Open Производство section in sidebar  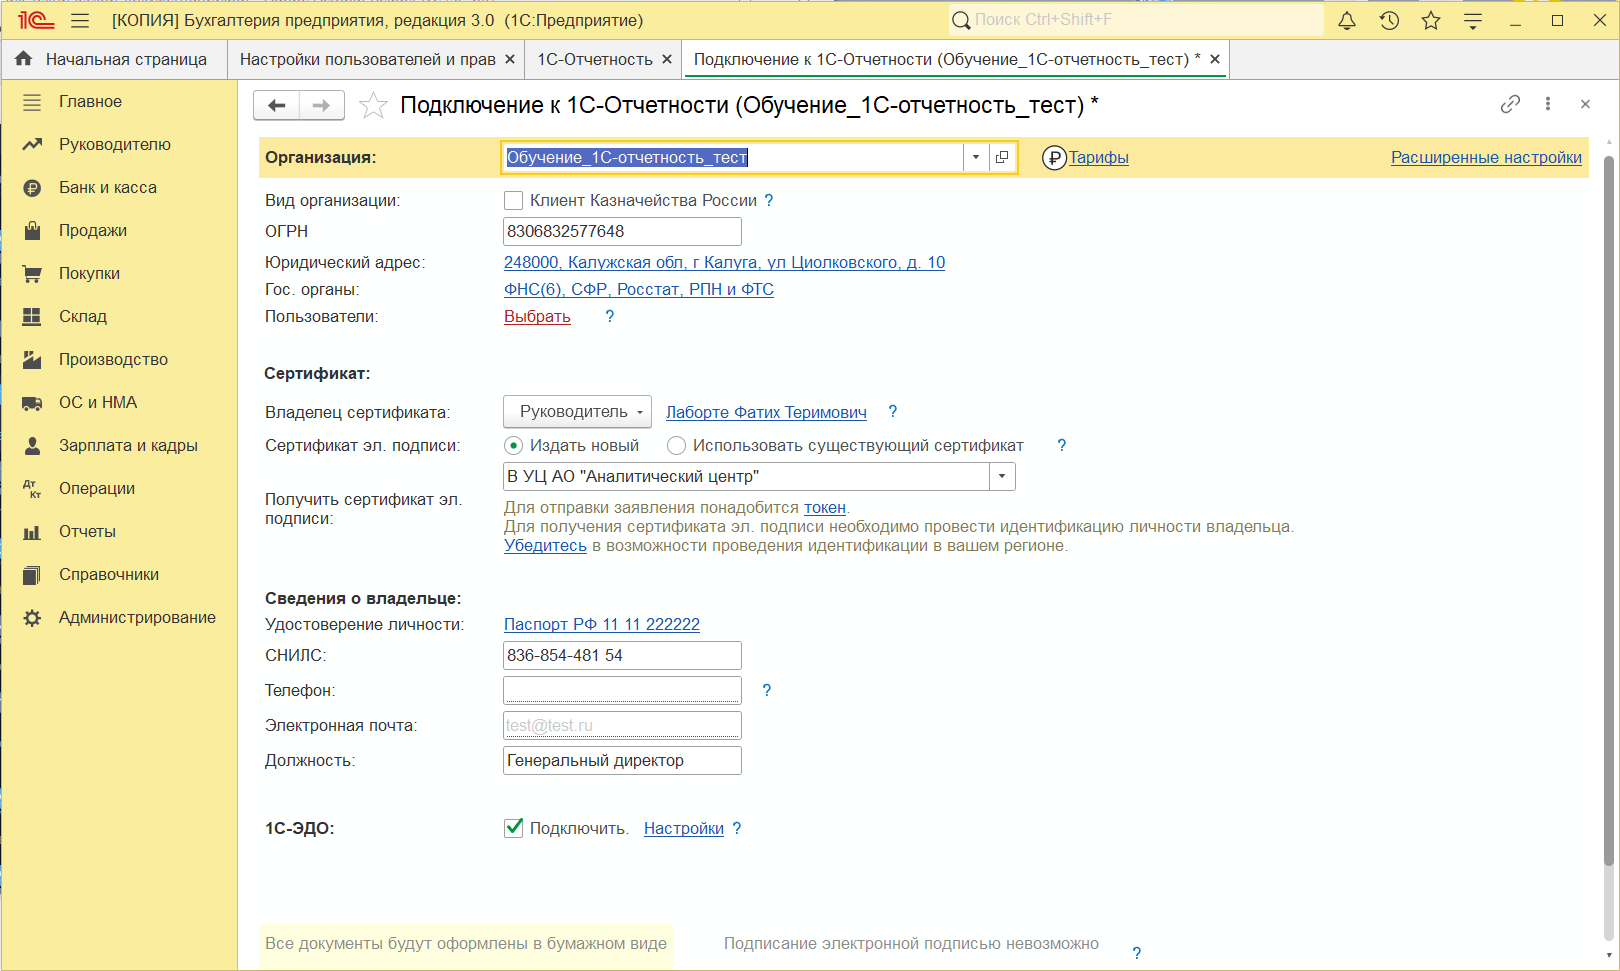(x=119, y=360)
